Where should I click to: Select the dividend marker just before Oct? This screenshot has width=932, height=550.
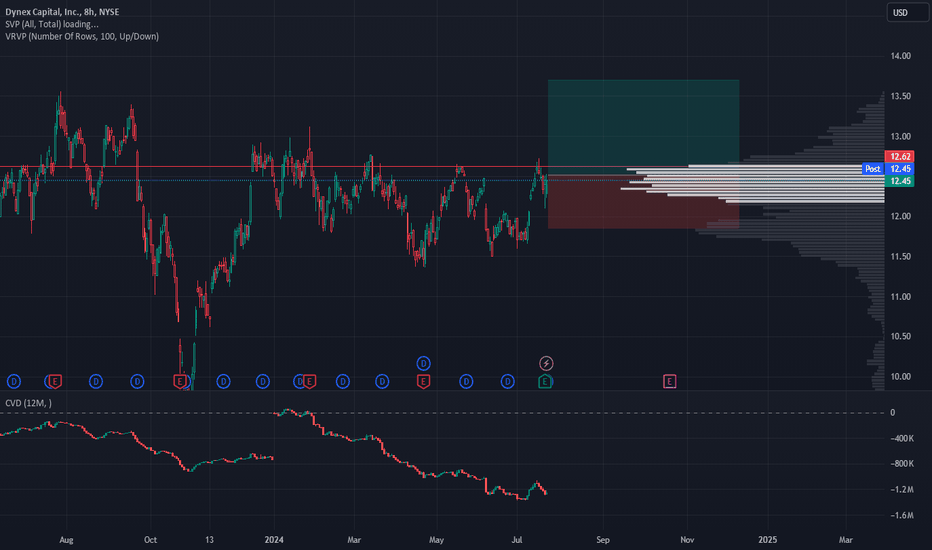[137, 382]
